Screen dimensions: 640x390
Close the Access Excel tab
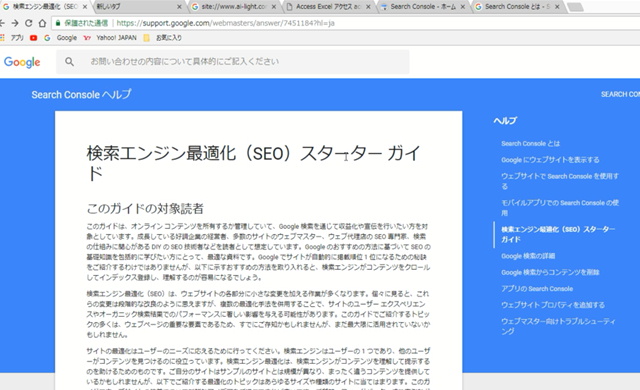point(368,7)
